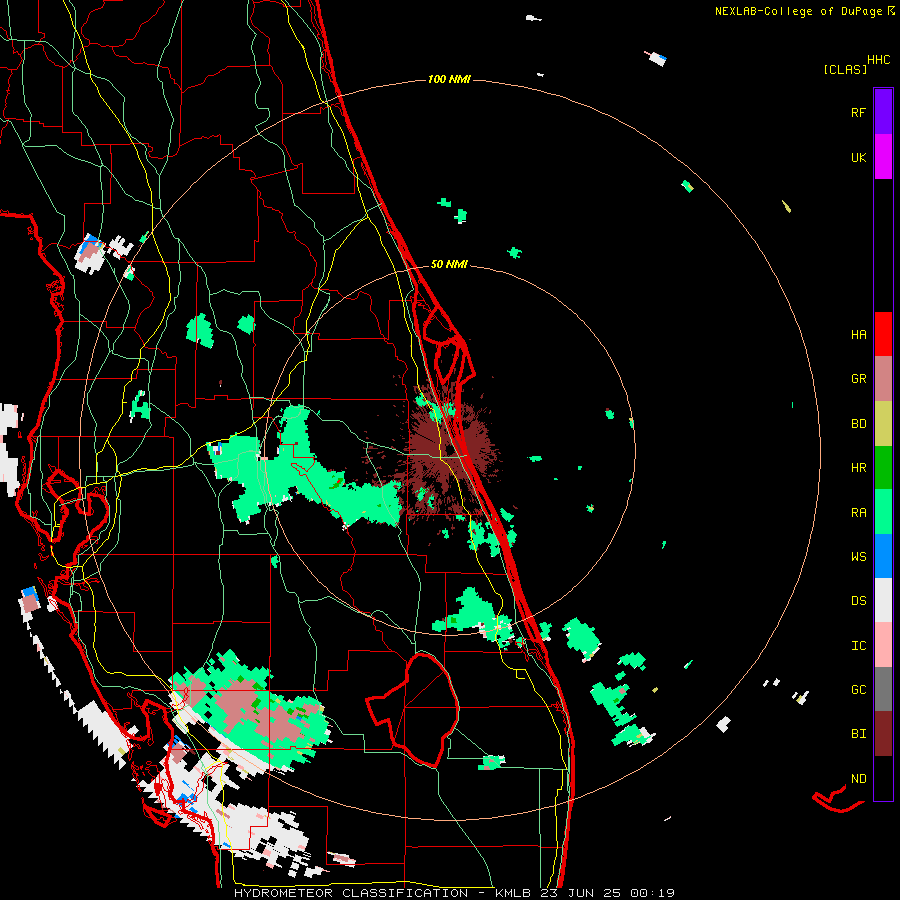
Task: Click the RF legend label
Action: coord(858,113)
